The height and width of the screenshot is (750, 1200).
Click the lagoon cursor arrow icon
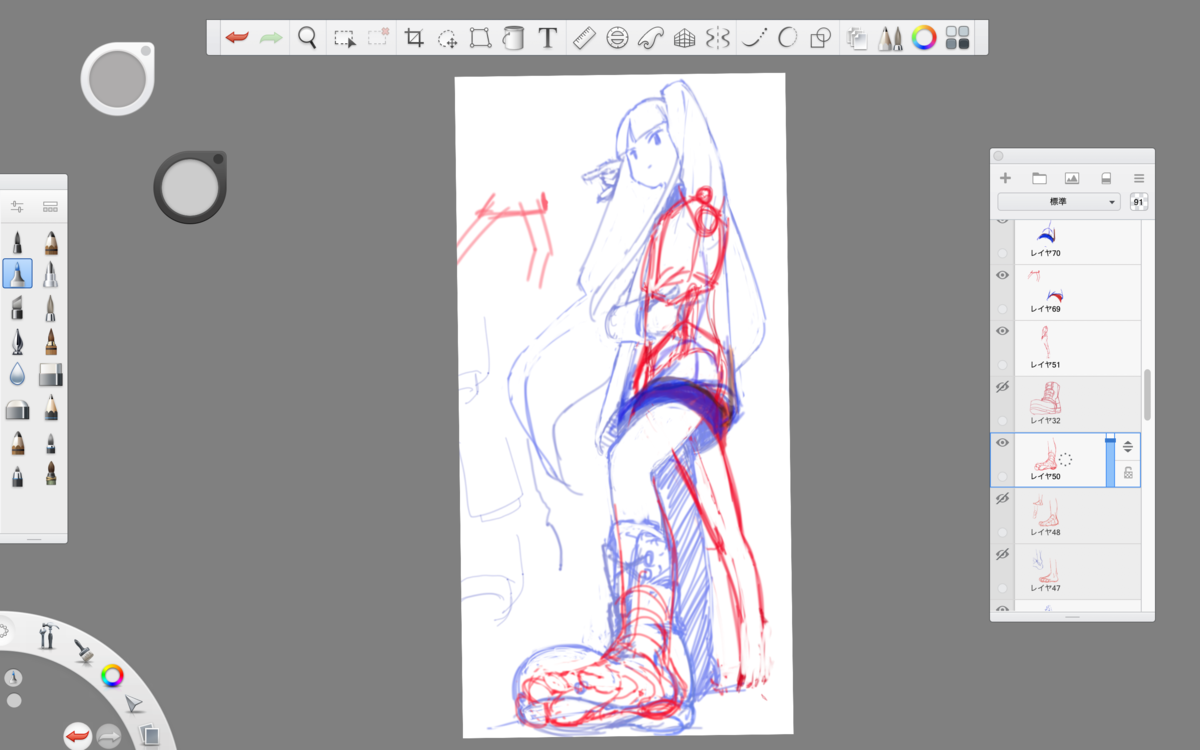point(134,705)
